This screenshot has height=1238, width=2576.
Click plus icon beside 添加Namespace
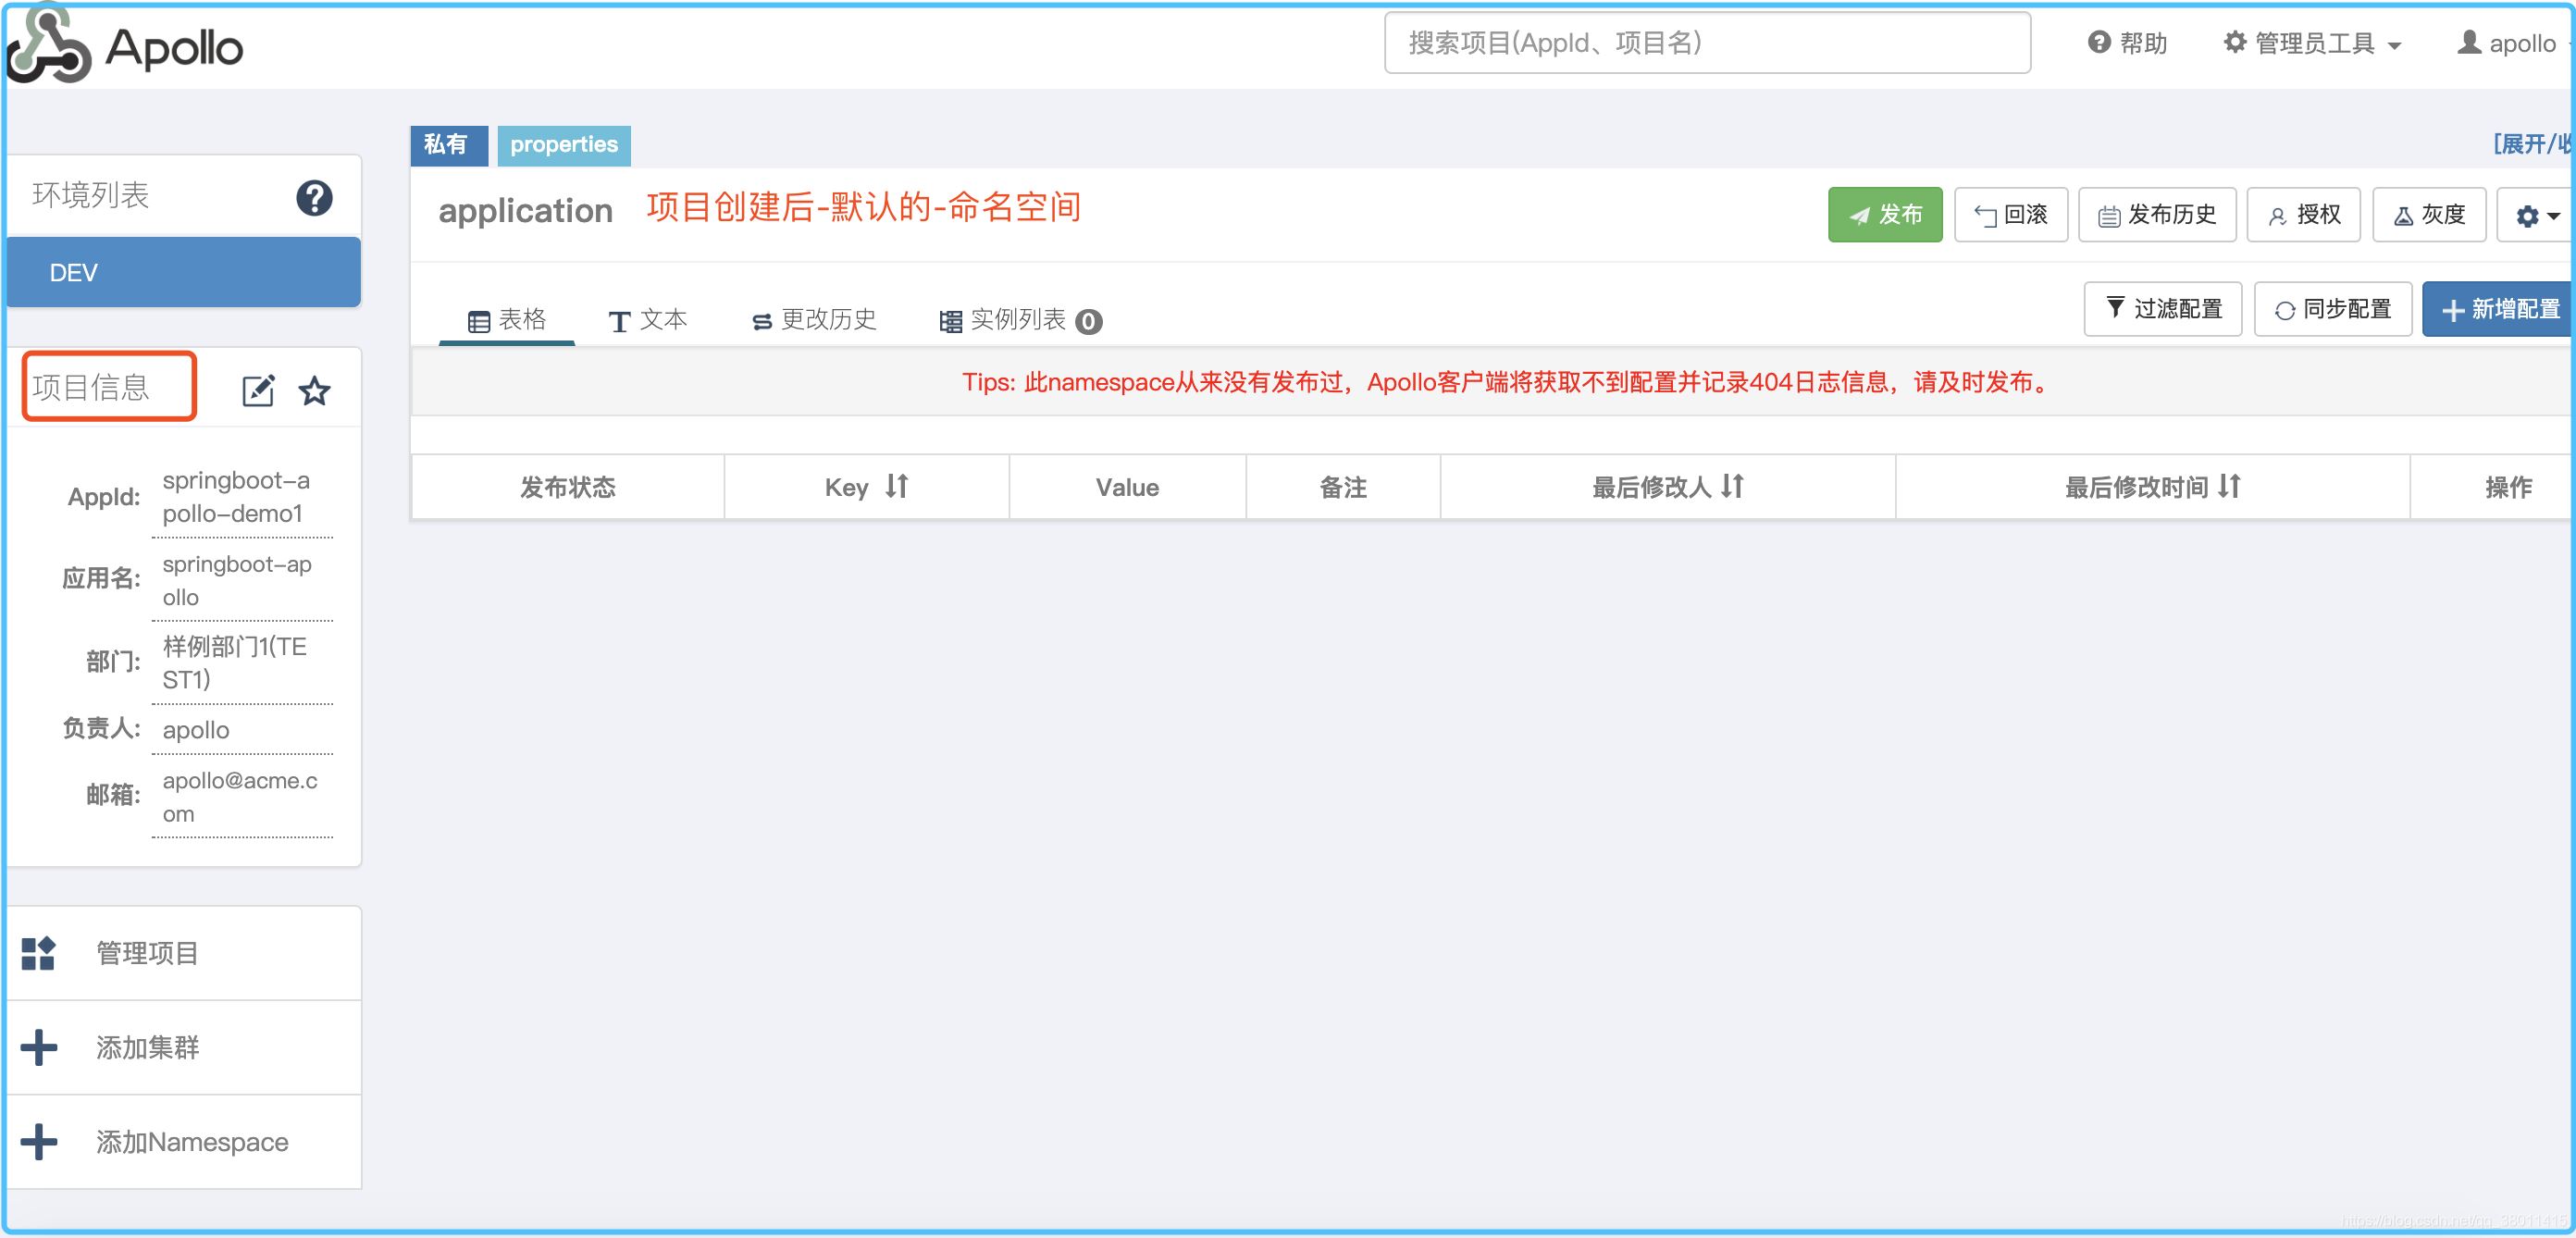point(39,1141)
